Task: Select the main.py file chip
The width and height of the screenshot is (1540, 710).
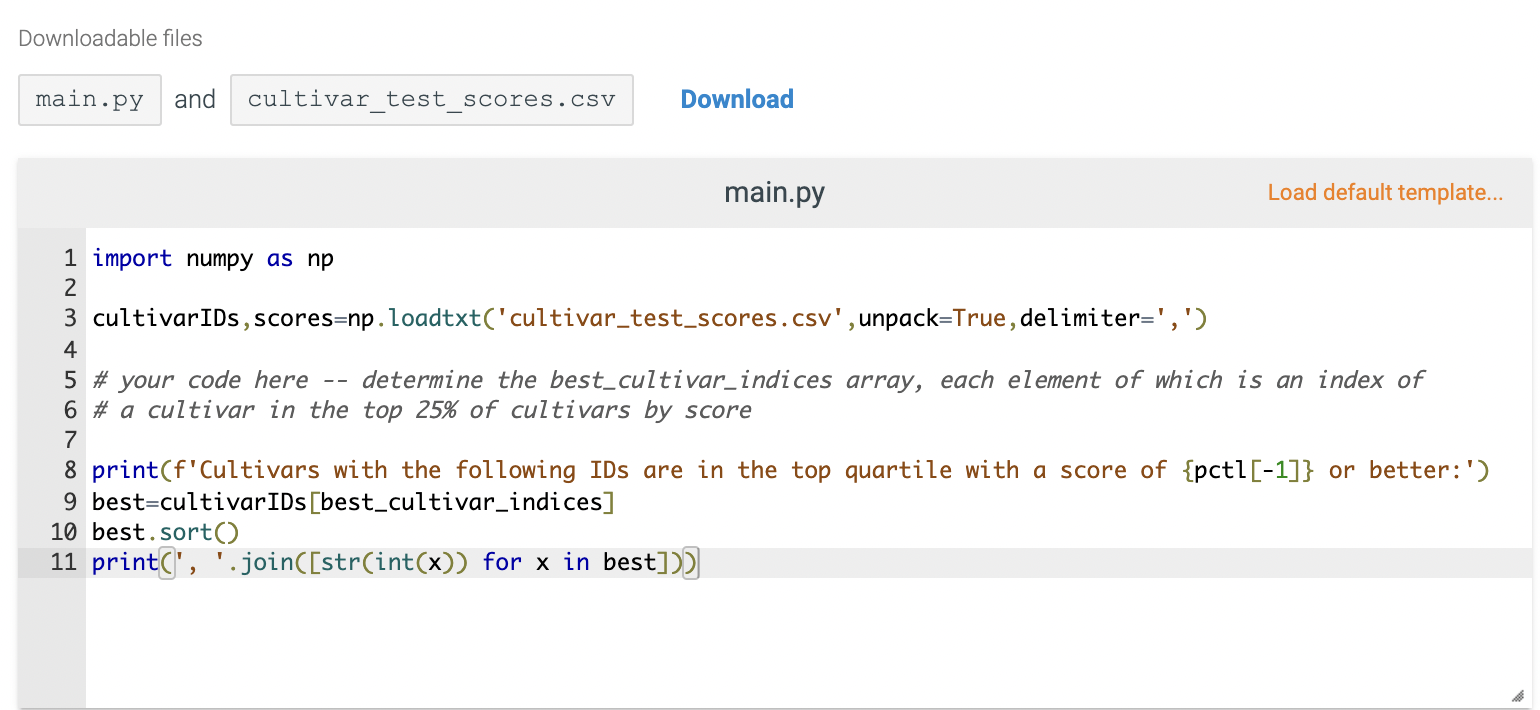Action: click(89, 99)
